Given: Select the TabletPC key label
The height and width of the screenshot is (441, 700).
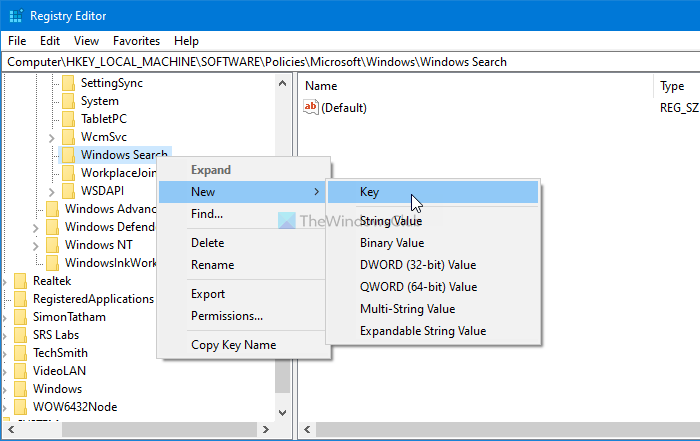Looking at the screenshot, I should click(104, 119).
